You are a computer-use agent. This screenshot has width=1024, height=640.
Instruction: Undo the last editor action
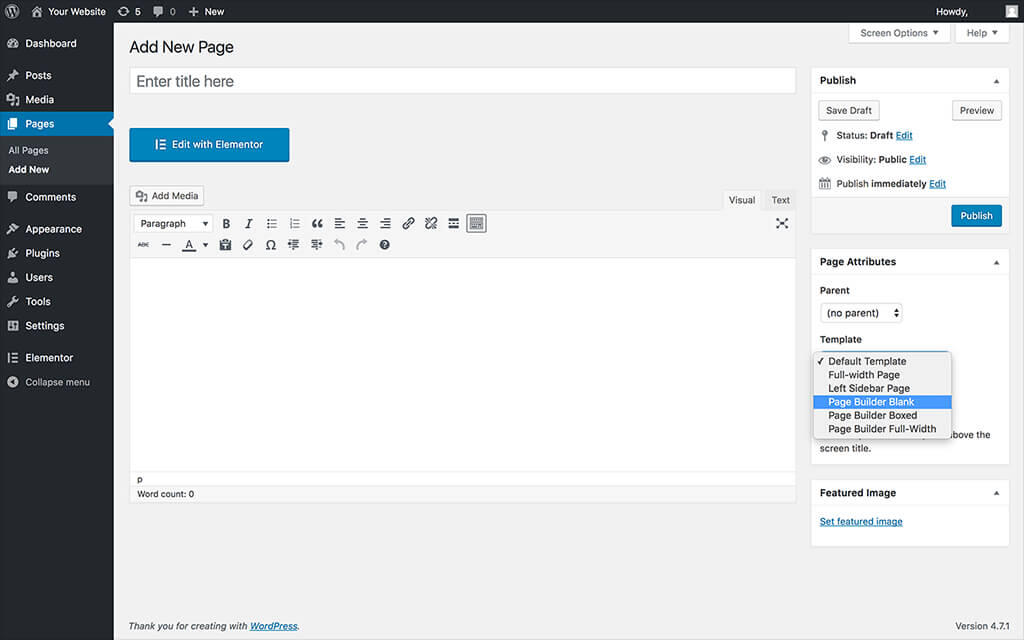point(339,245)
